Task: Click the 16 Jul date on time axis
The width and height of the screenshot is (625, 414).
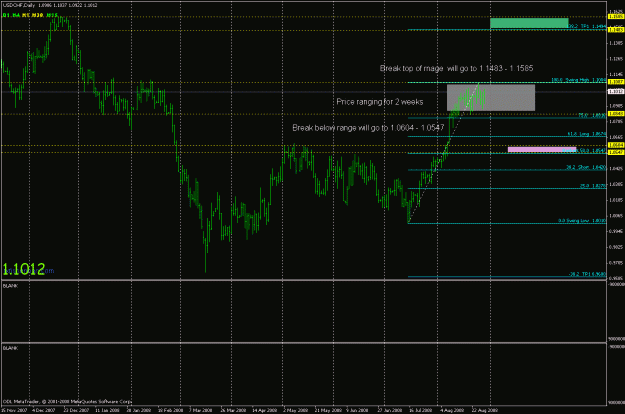Action: click(421, 410)
